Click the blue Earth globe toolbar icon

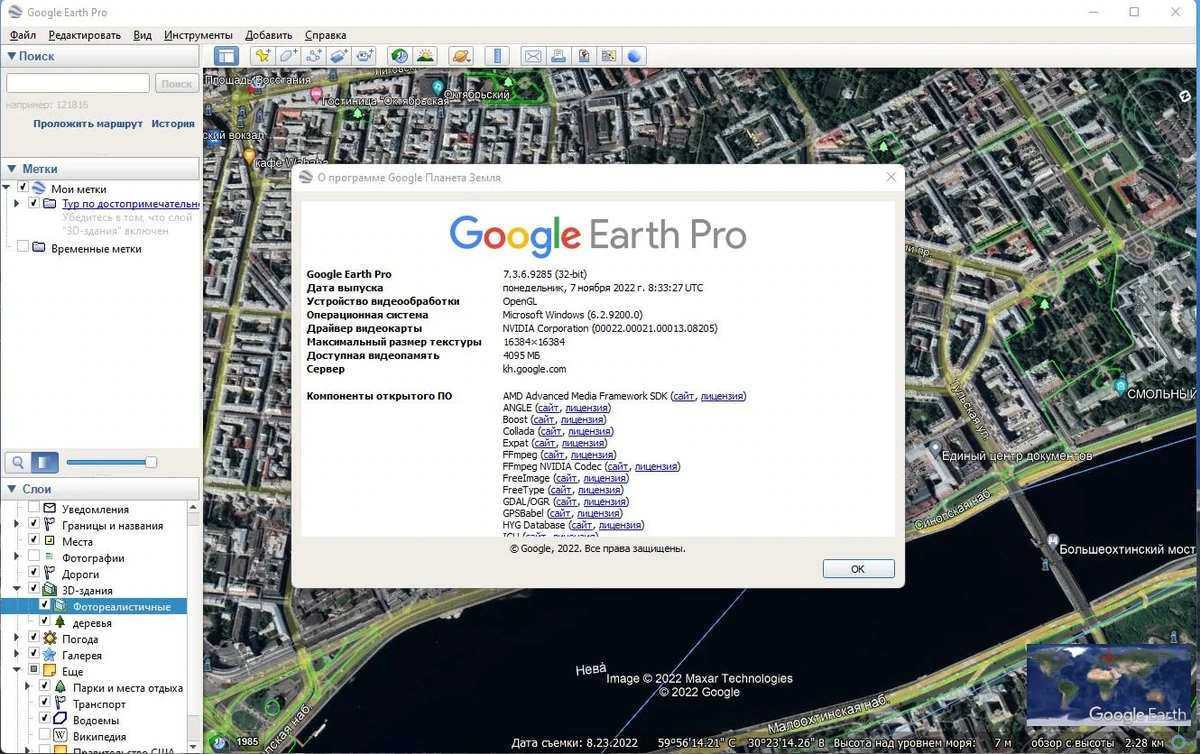pos(633,56)
